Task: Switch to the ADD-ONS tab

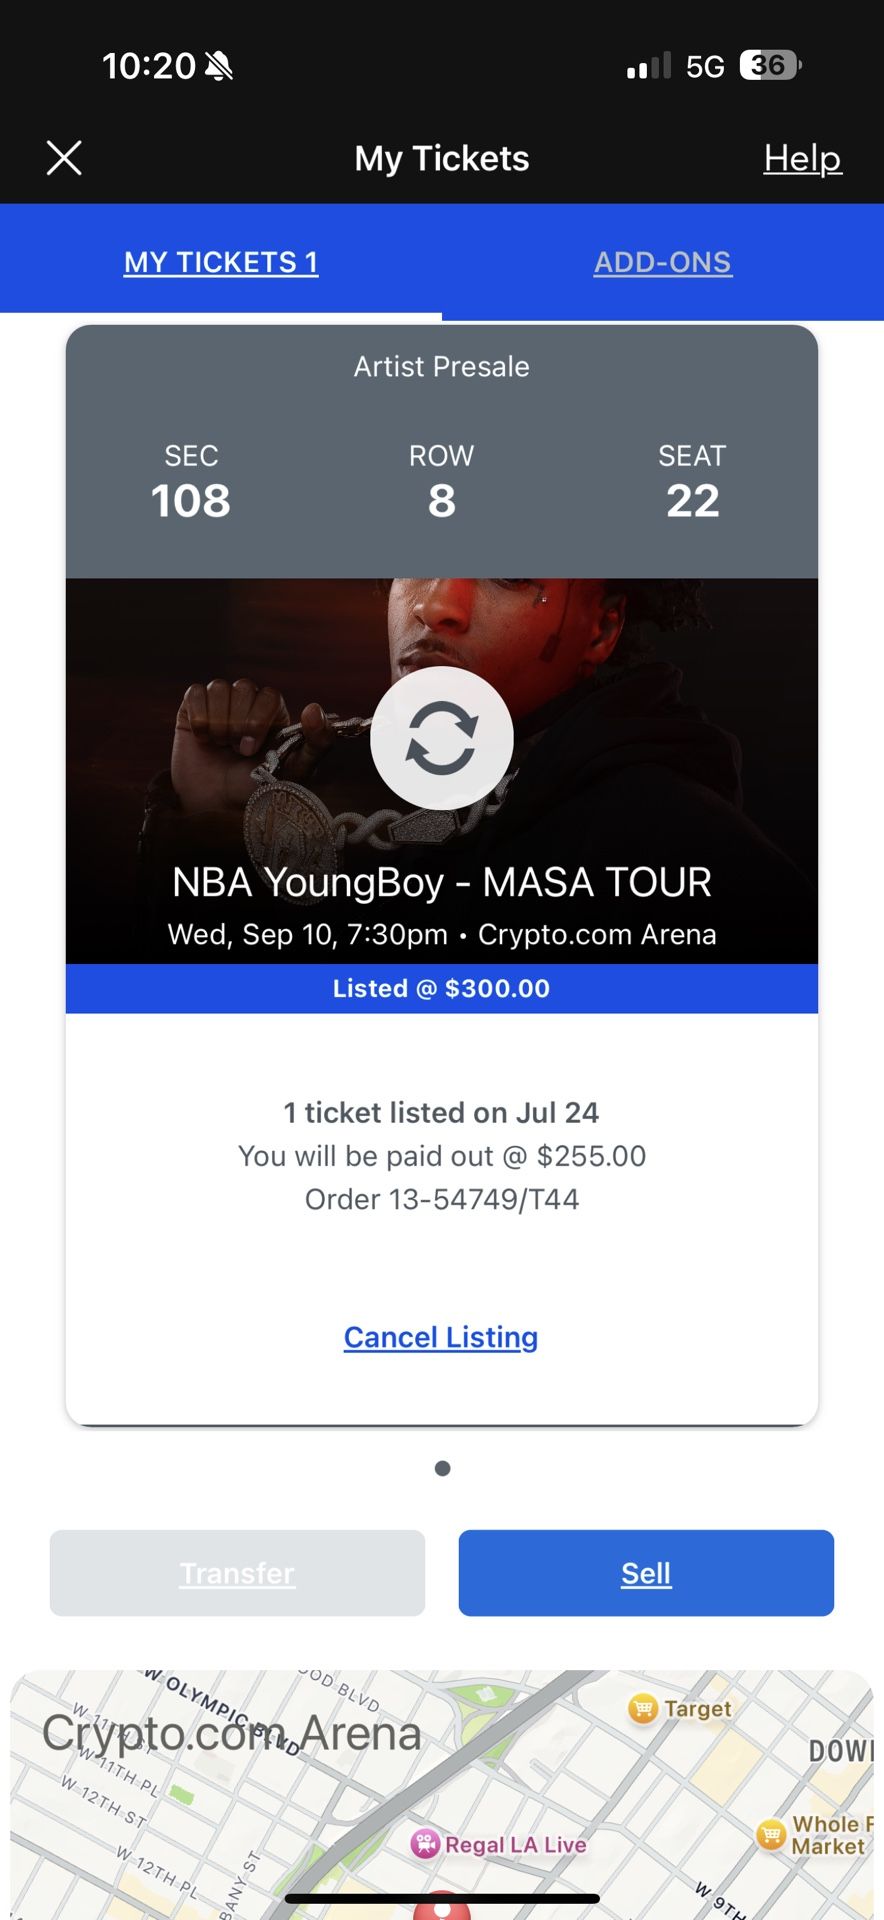Action: (662, 262)
